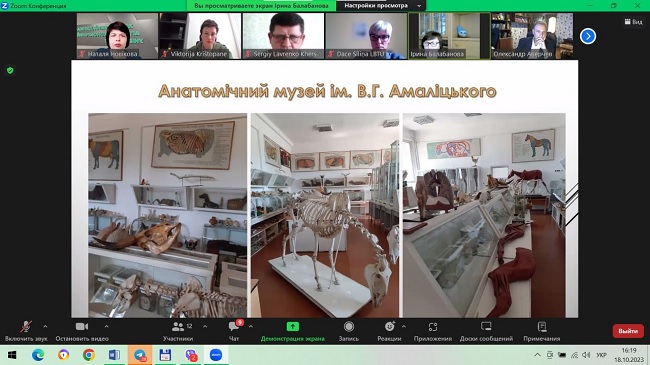The image size is (650, 365).
Task: Expand video options arrow beside camera
Action: tap(107, 327)
